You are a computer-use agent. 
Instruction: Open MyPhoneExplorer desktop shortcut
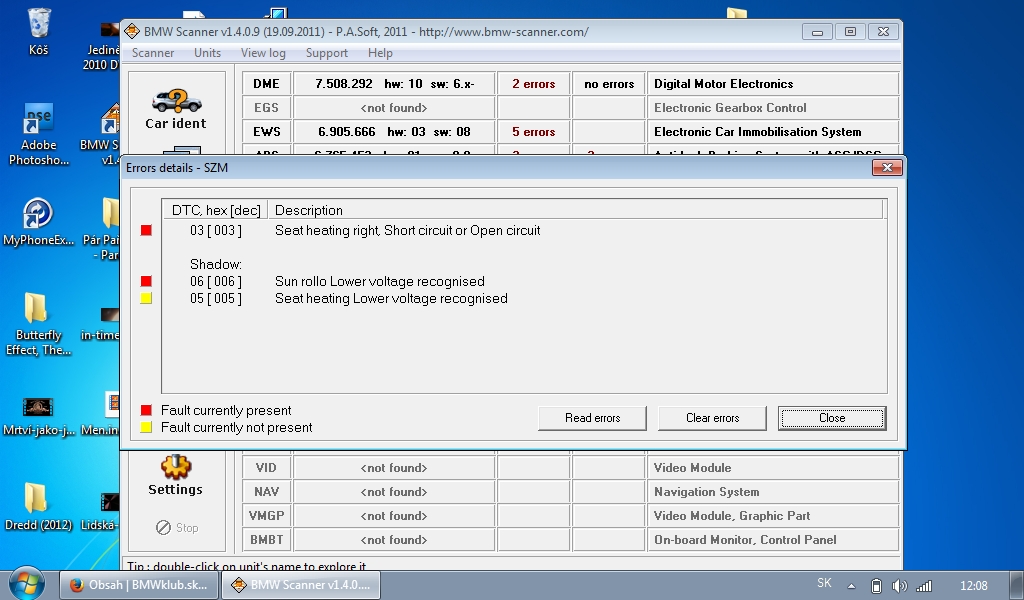(x=38, y=213)
